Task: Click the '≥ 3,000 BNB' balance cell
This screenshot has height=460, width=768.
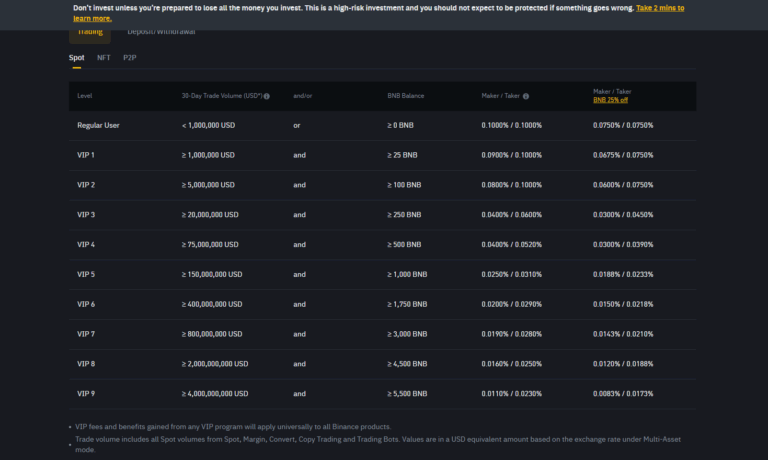Action: pos(407,335)
